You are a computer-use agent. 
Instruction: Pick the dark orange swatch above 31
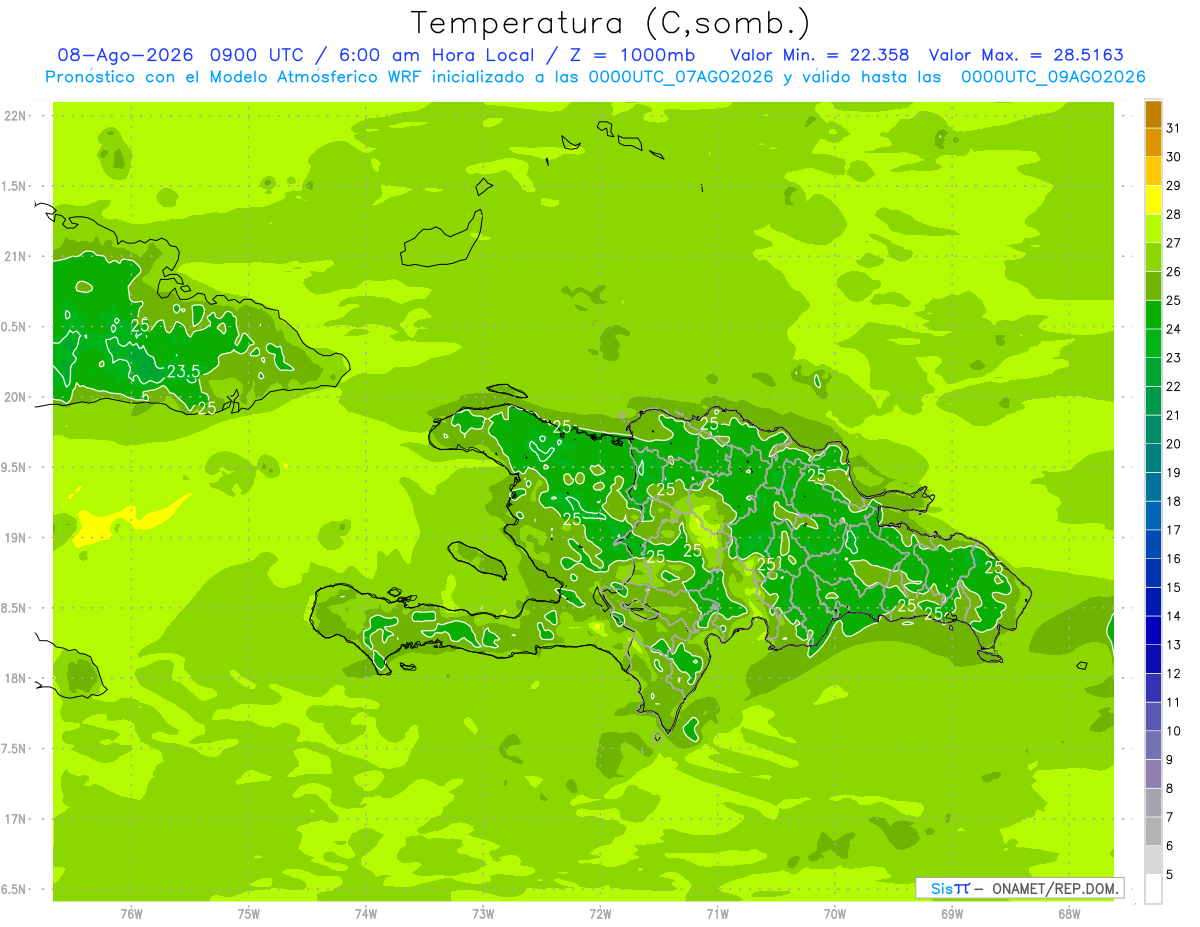click(x=1153, y=114)
